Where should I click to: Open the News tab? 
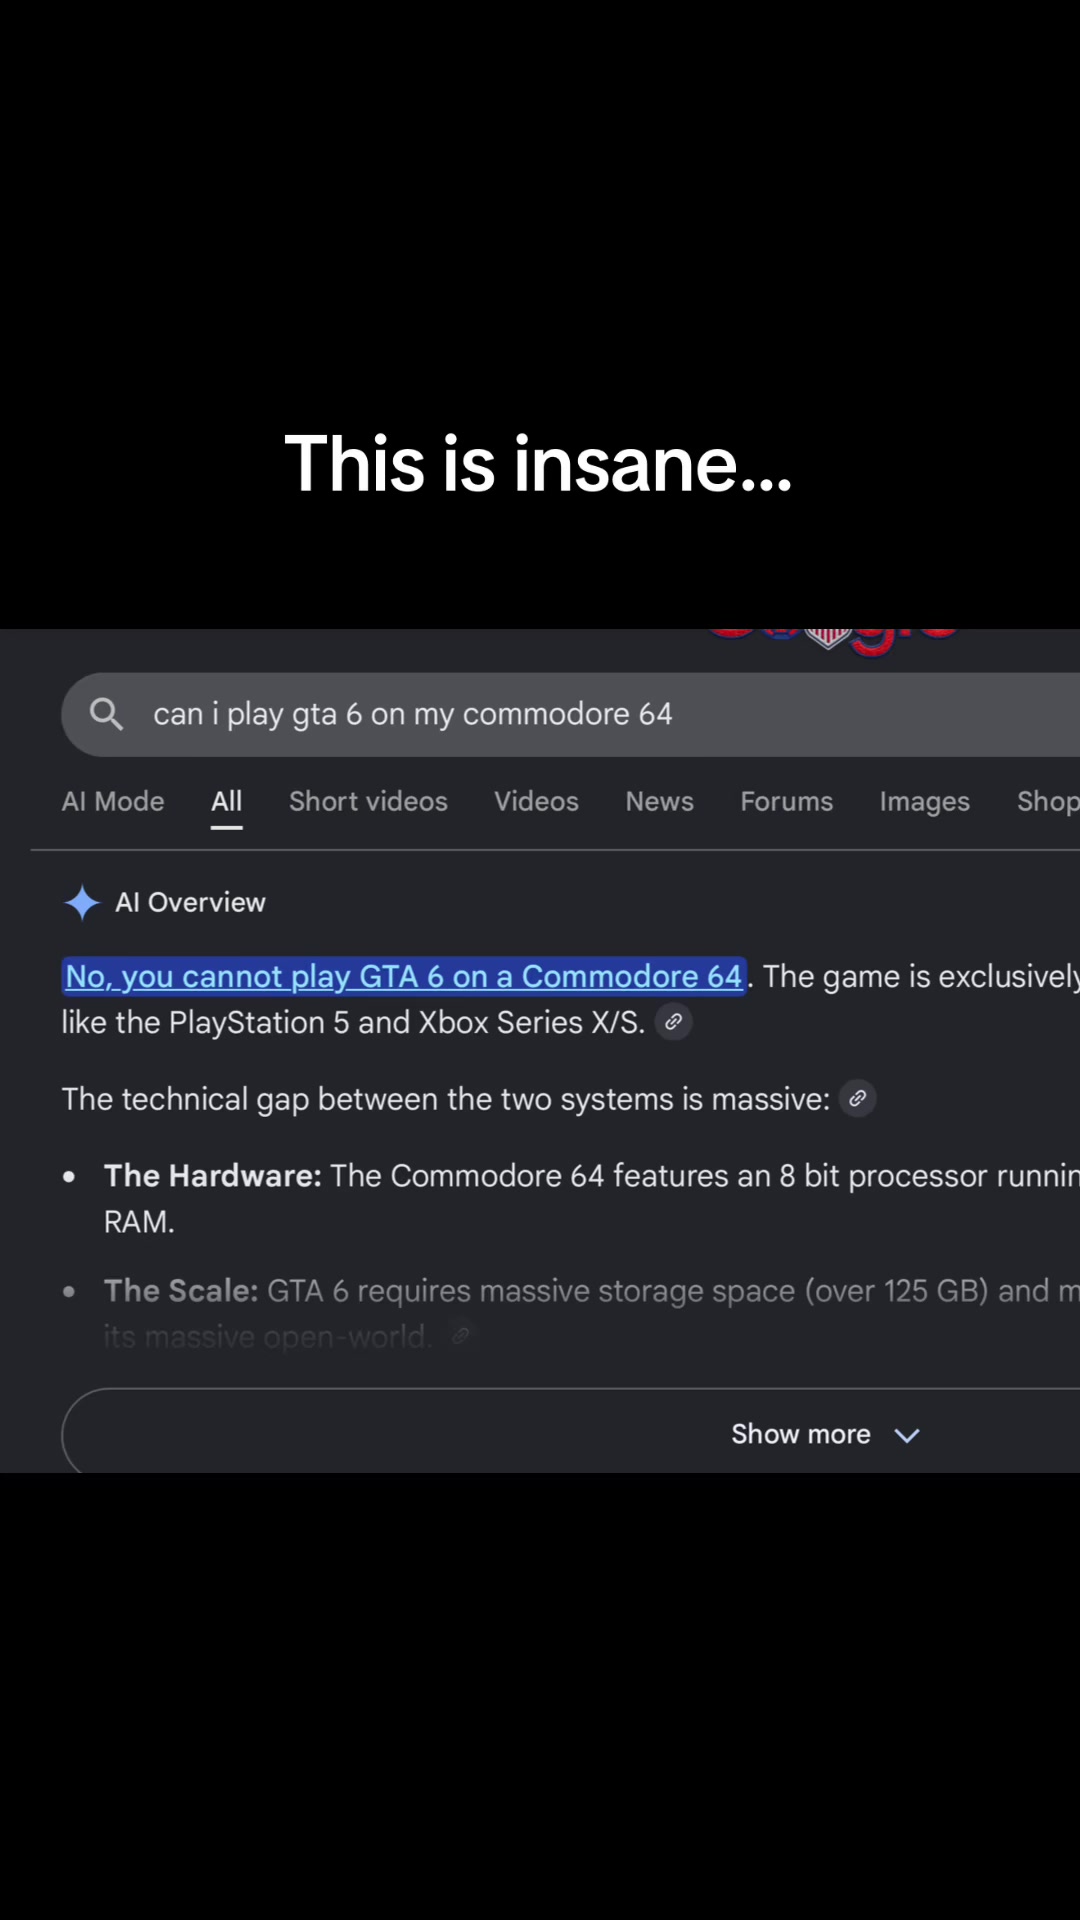659,801
